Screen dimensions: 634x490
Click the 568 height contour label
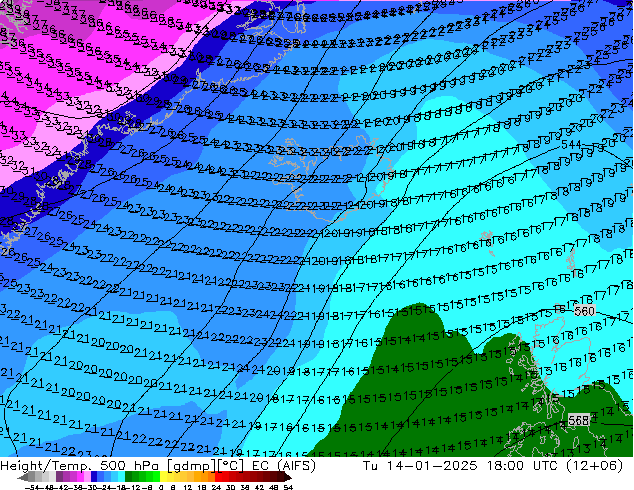[578, 420]
